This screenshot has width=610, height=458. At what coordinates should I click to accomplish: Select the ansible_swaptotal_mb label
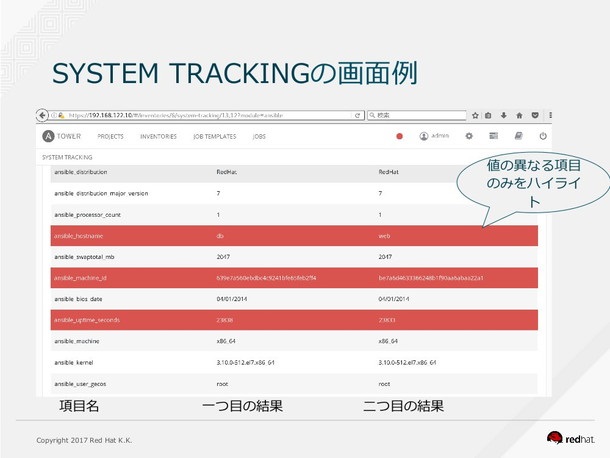pyautogui.click(x=84, y=257)
